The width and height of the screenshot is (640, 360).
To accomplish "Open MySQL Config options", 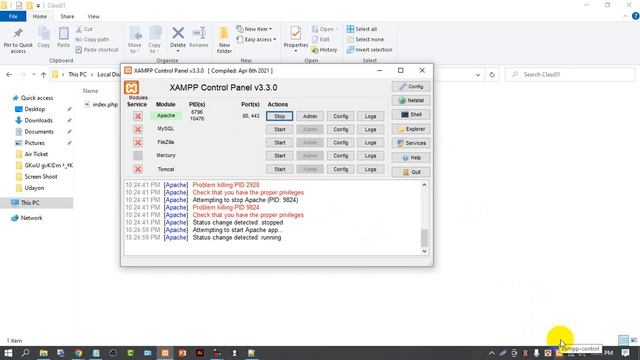I will 340,129.
